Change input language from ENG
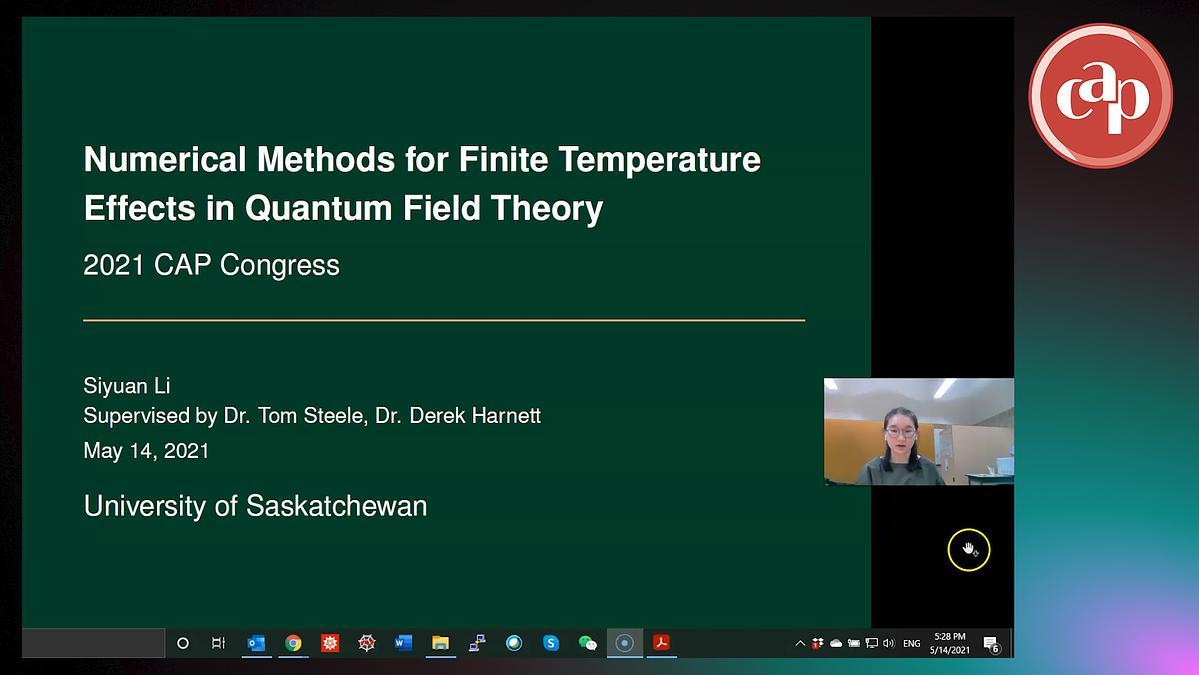 pos(911,644)
